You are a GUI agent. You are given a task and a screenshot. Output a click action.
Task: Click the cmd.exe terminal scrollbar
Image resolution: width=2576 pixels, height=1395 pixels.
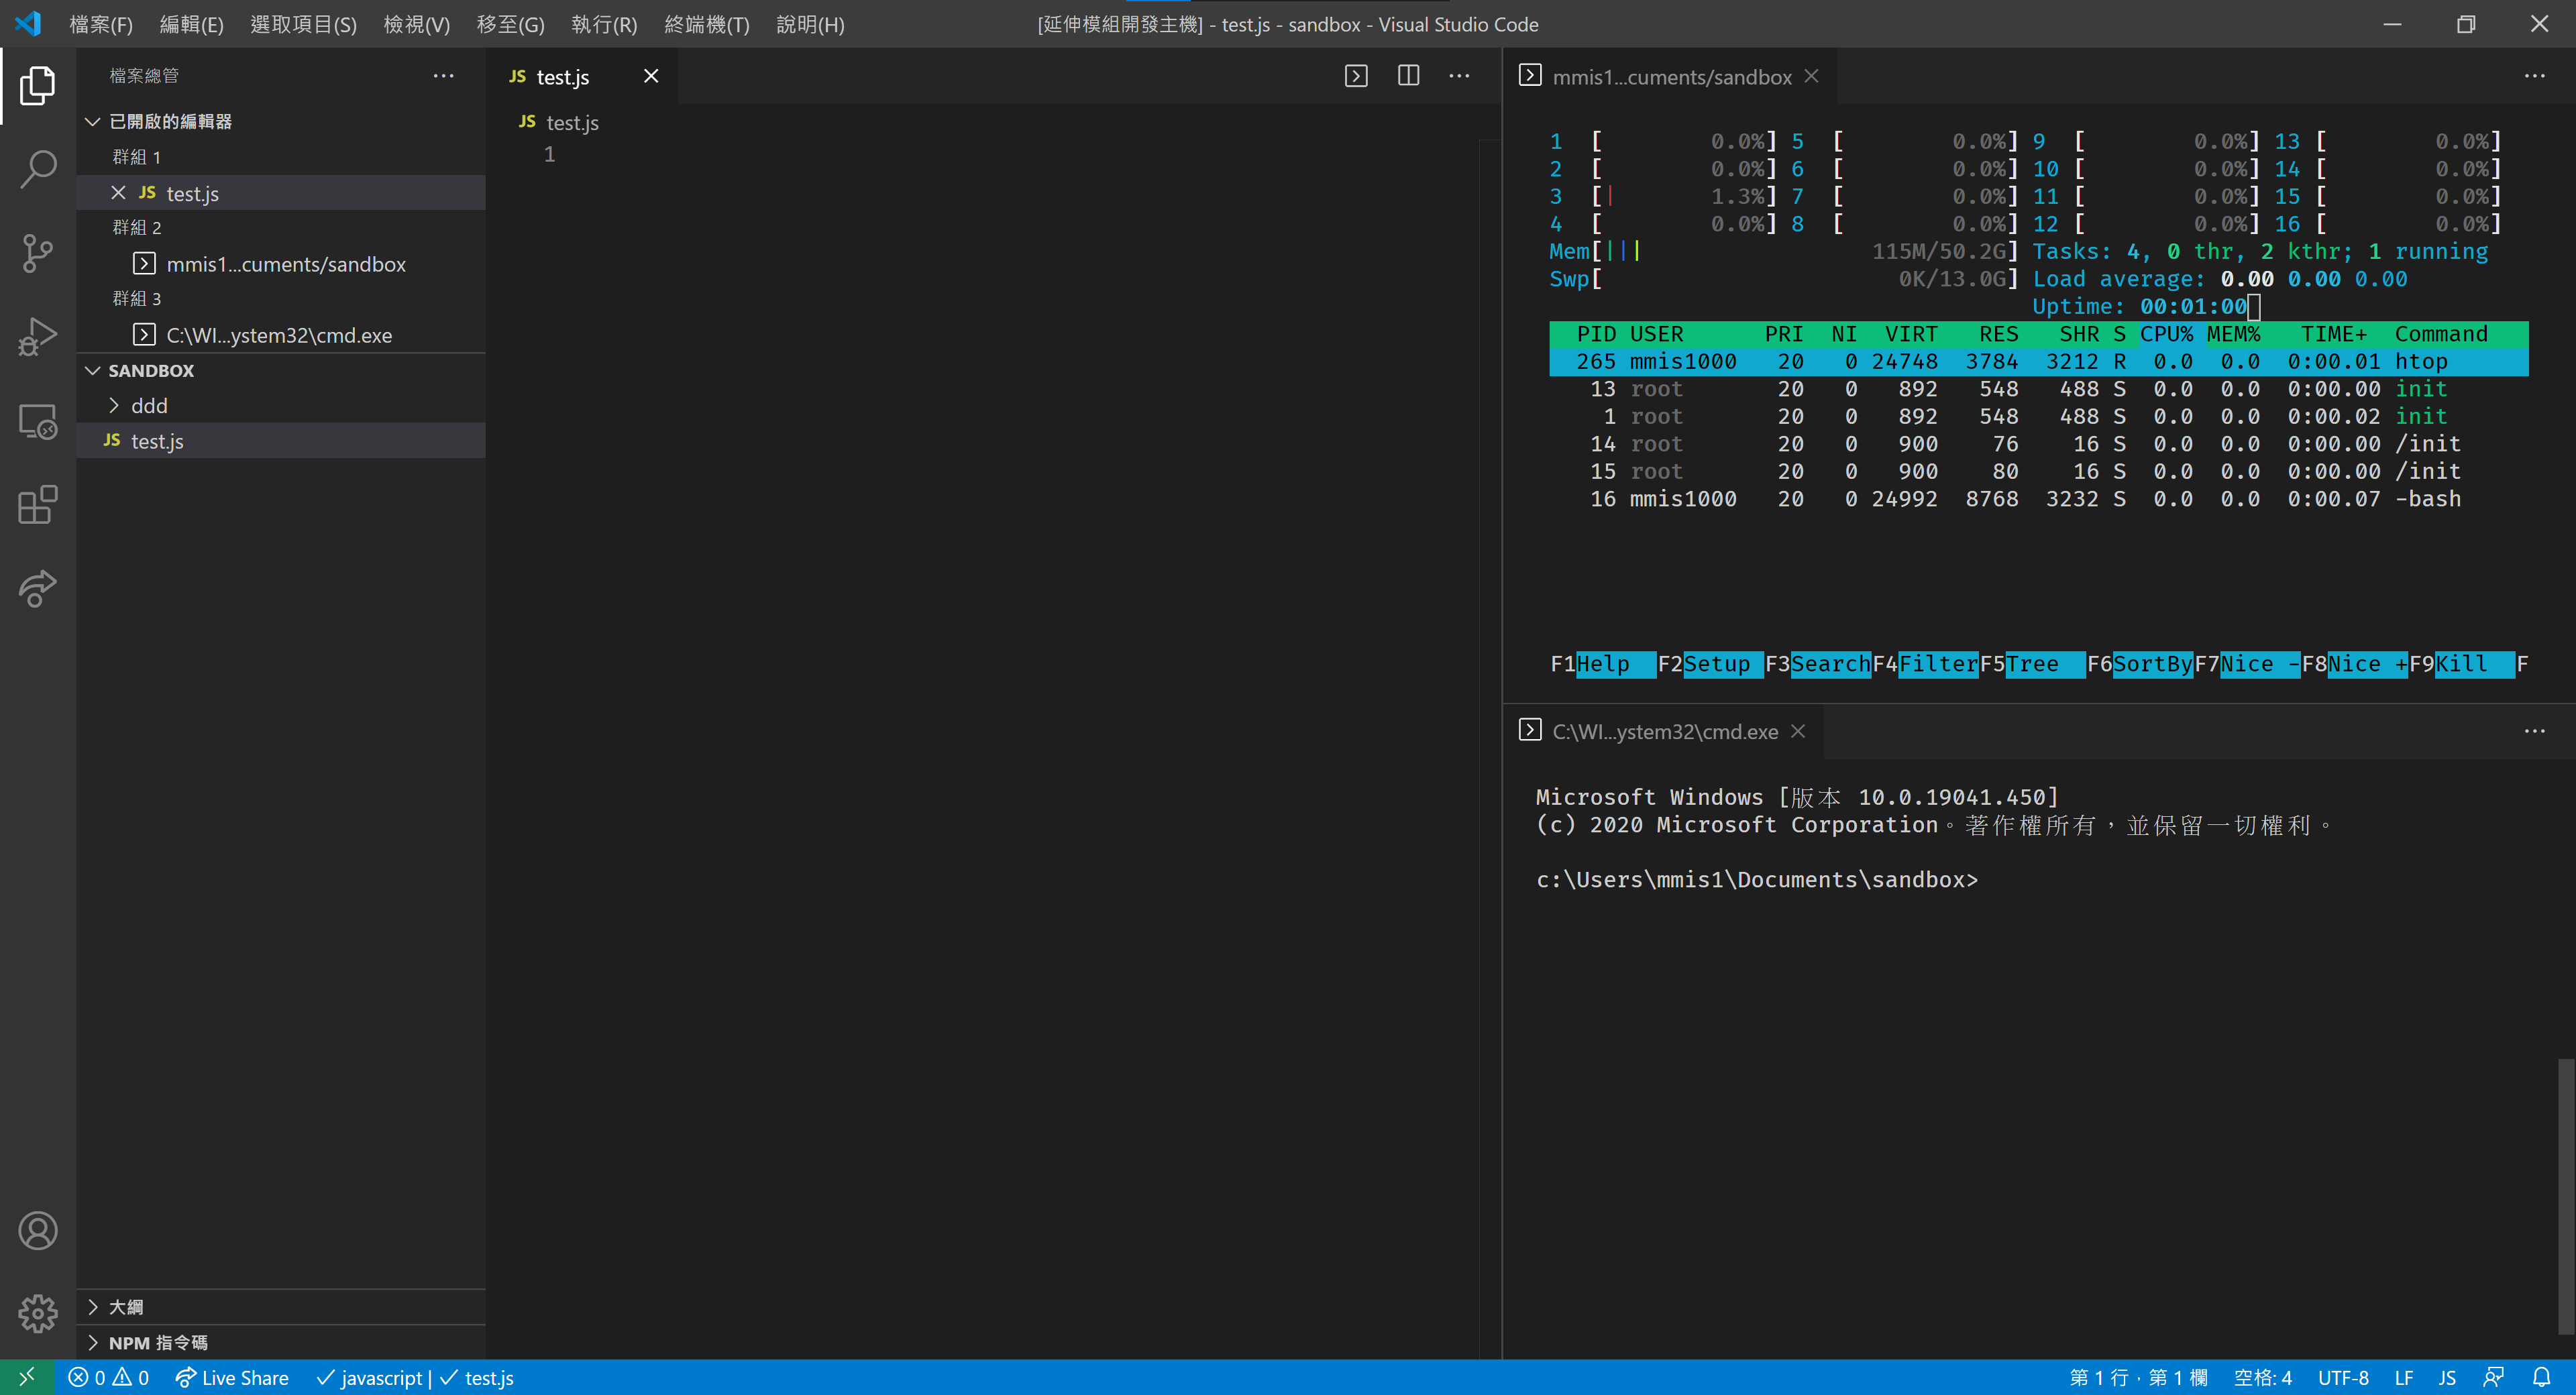coord(2565,1195)
